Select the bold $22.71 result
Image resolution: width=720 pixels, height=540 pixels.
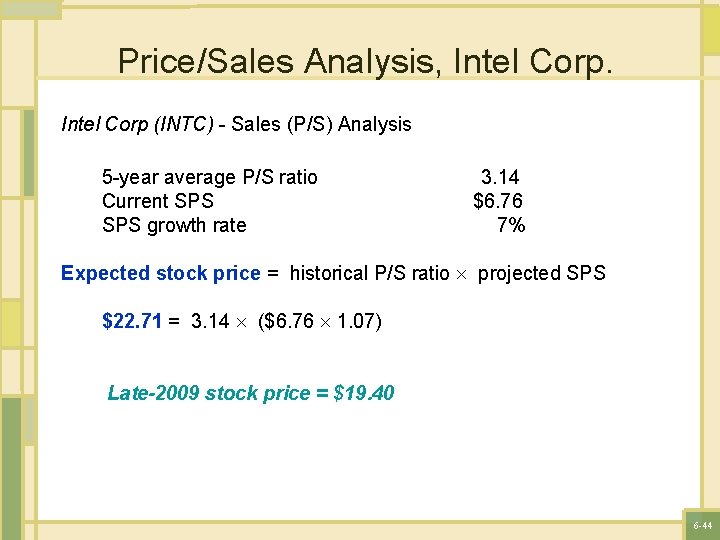pyautogui.click(x=132, y=321)
